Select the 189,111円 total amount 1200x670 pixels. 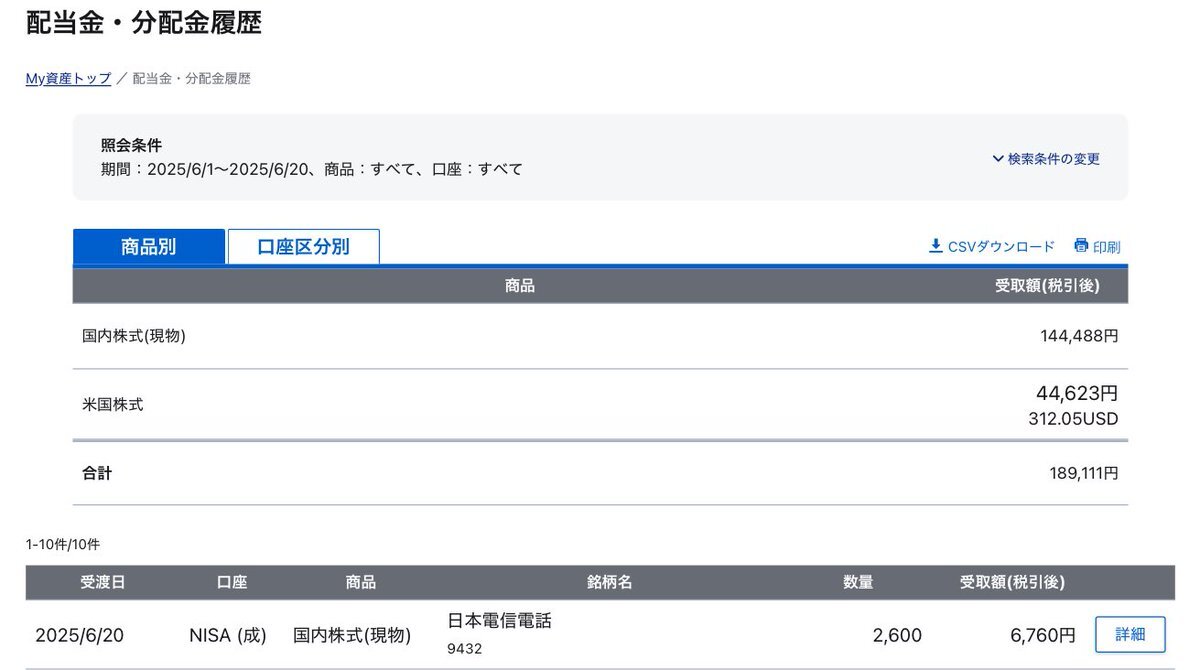(1084, 473)
